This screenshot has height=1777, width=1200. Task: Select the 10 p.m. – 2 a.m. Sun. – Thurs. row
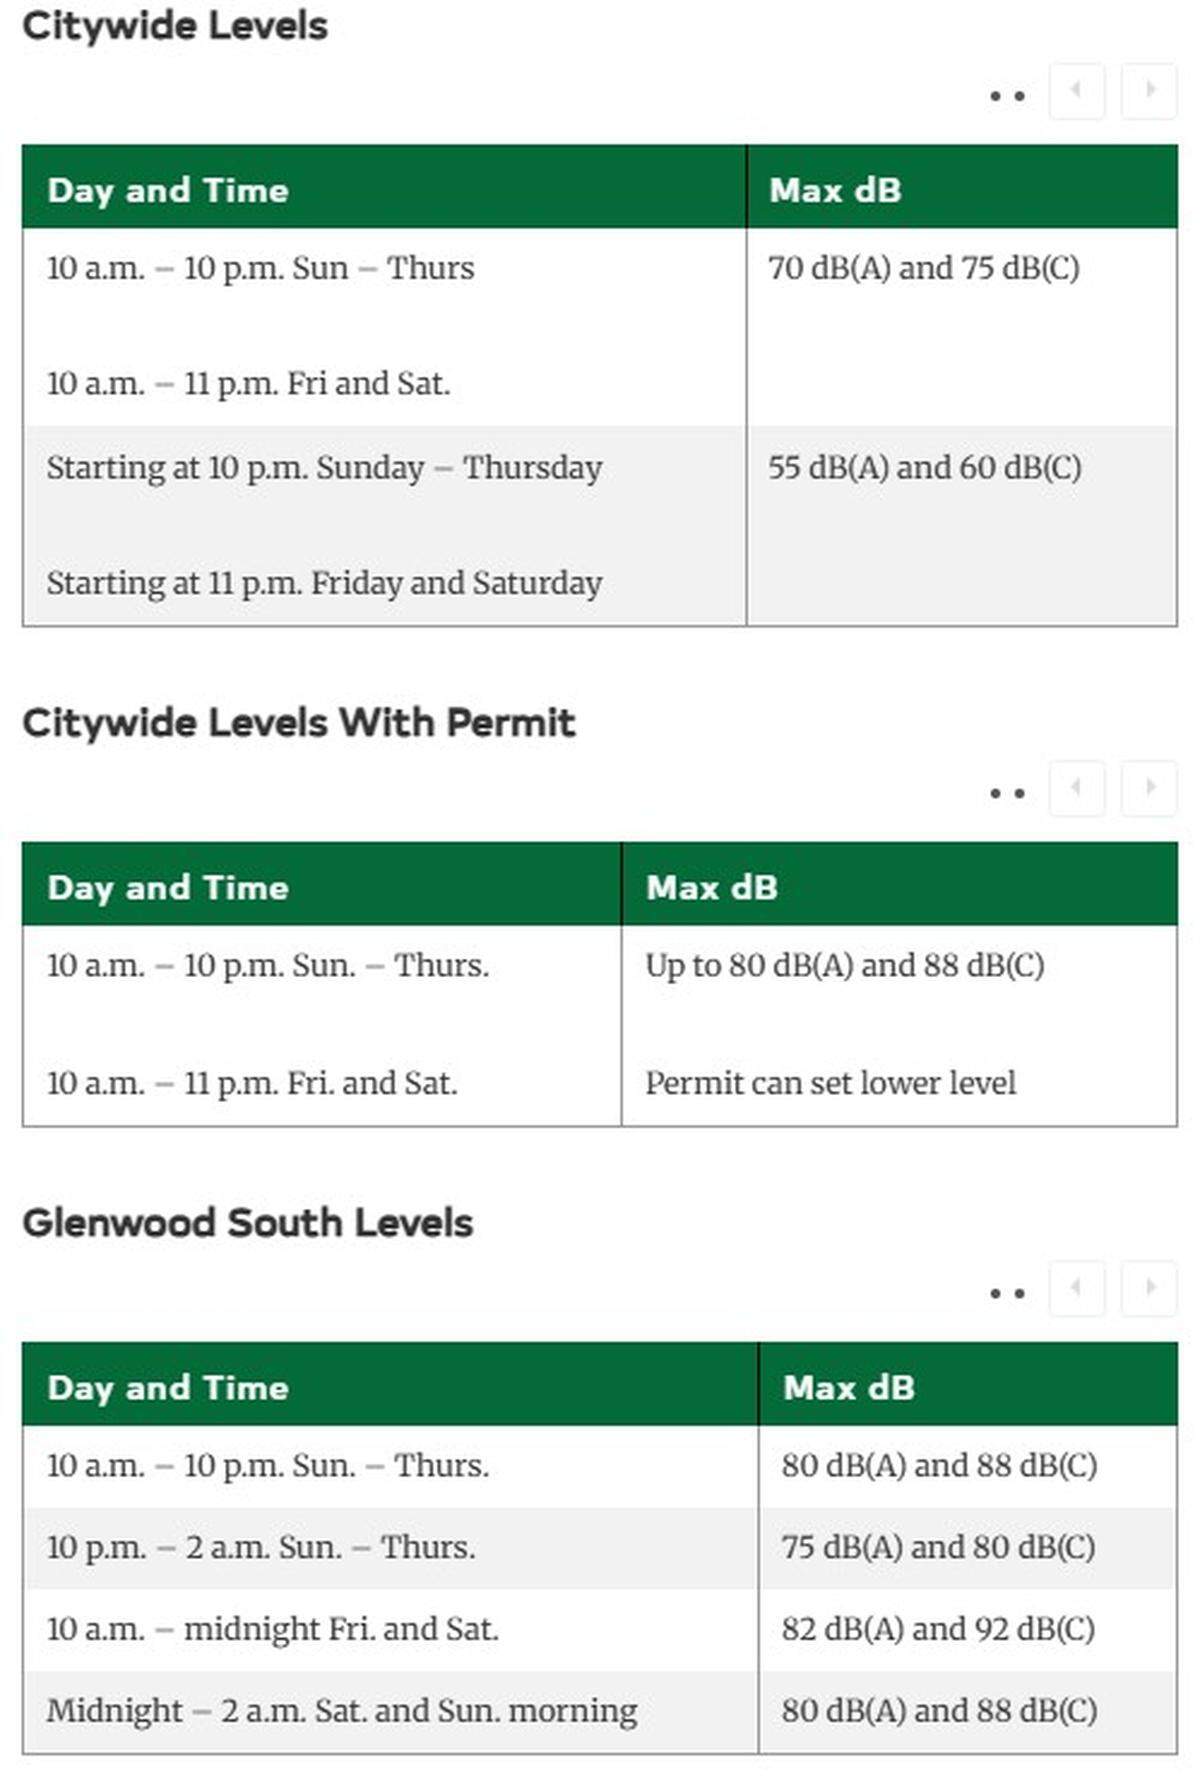coord(600,1548)
